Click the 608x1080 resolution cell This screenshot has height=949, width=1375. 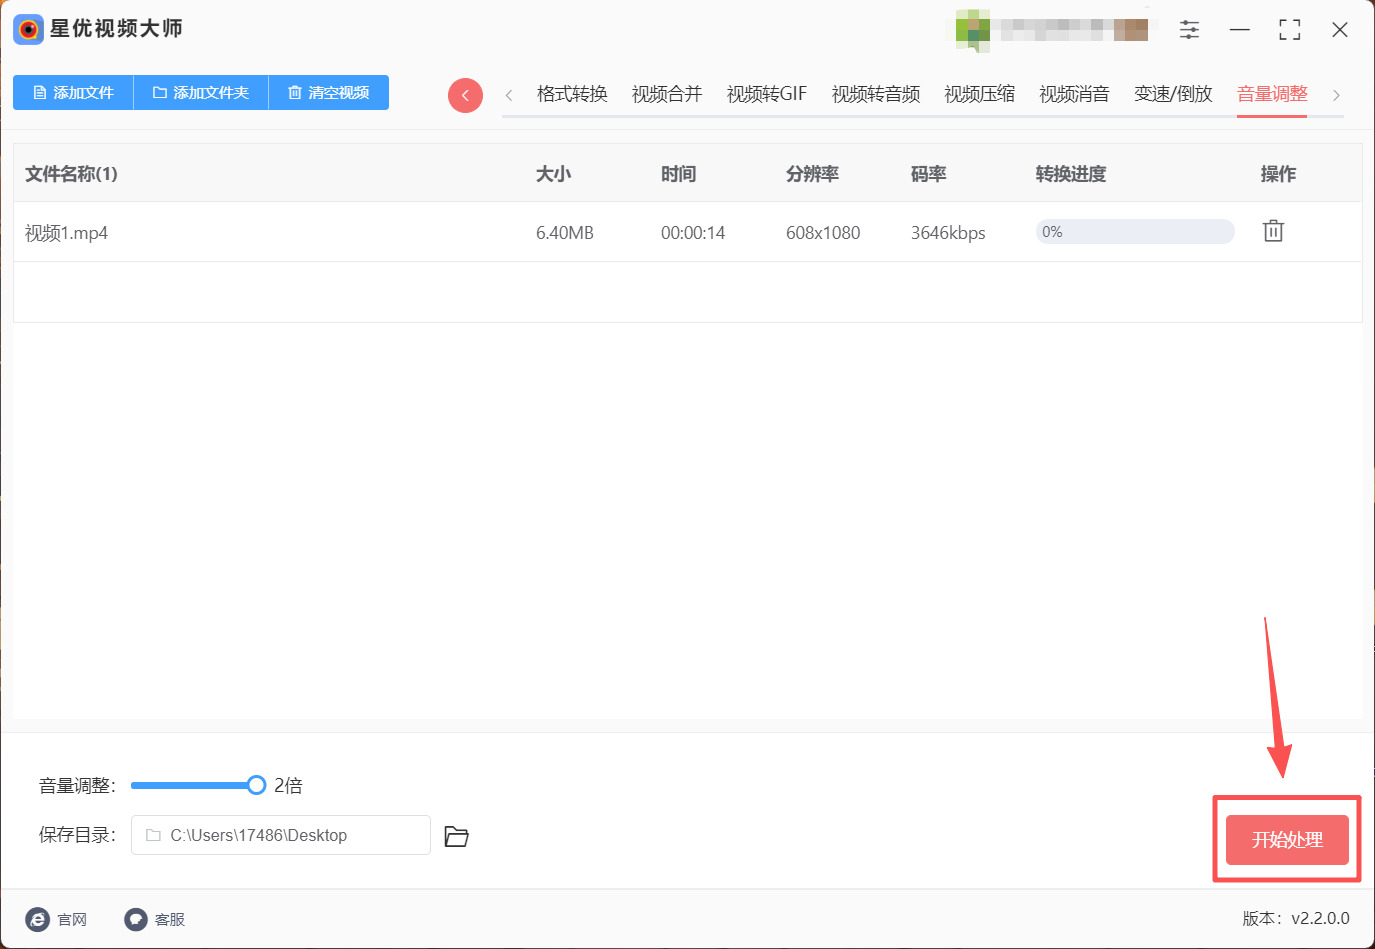pyautogui.click(x=823, y=233)
